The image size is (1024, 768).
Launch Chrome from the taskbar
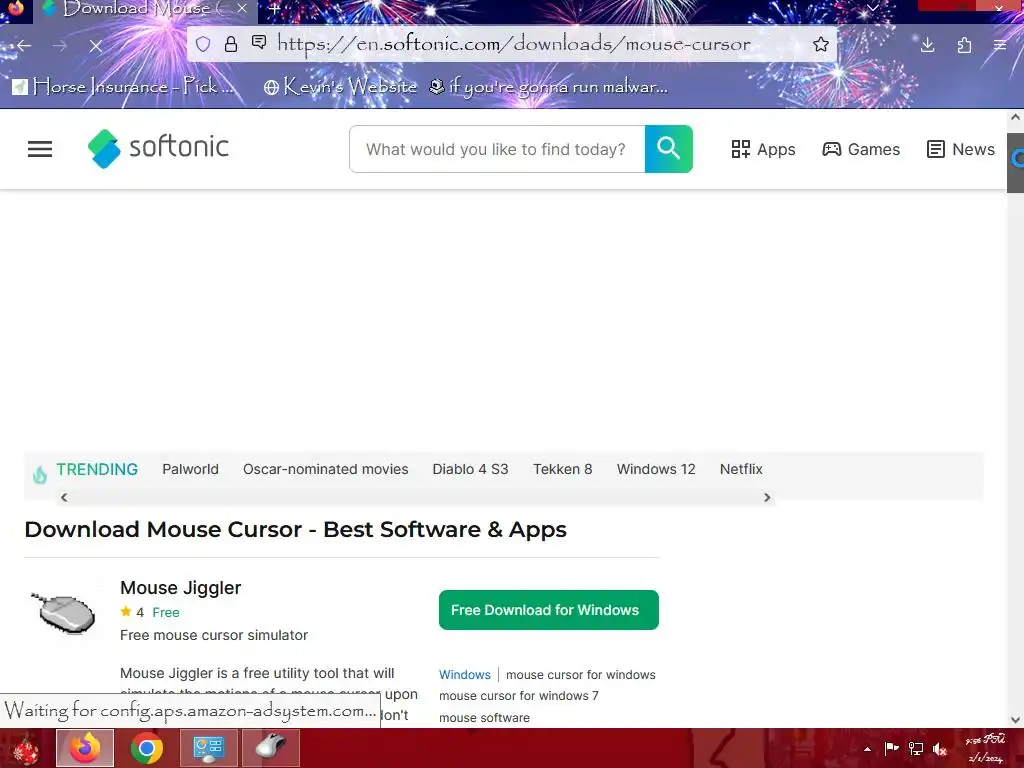pyautogui.click(x=147, y=748)
